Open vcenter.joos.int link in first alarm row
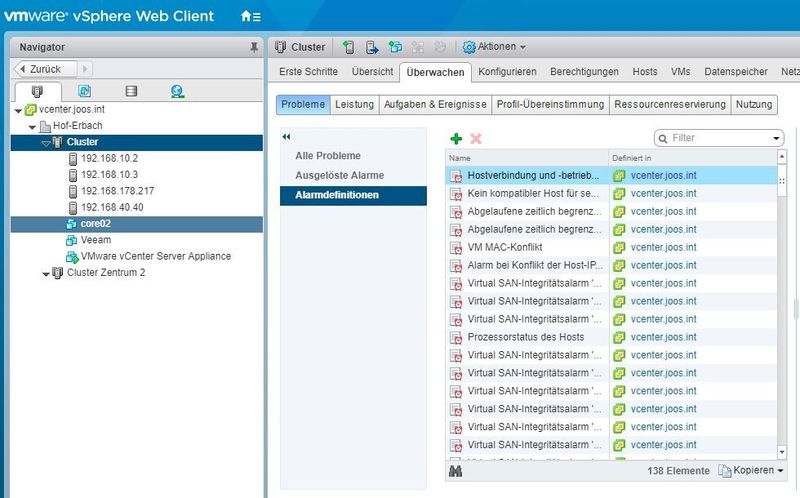Screen dimensions: 800x498 663,176
